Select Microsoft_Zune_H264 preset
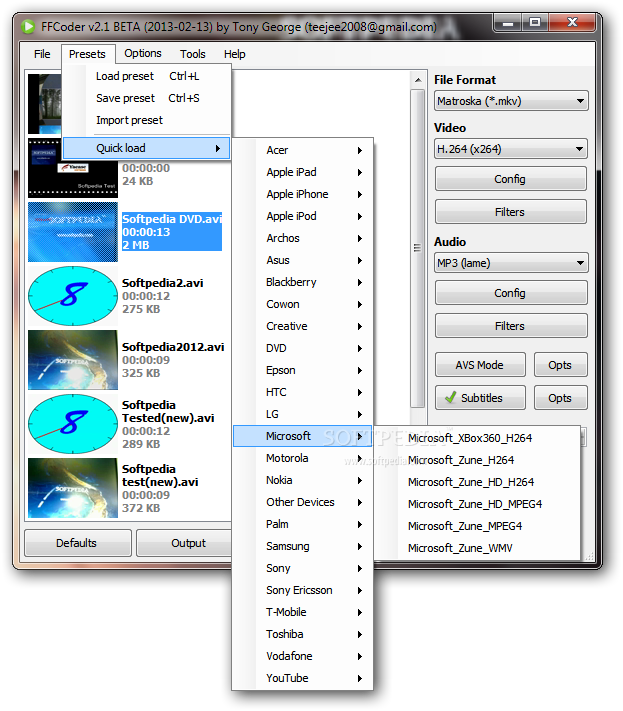The image size is (623, 711). [477, 460]
